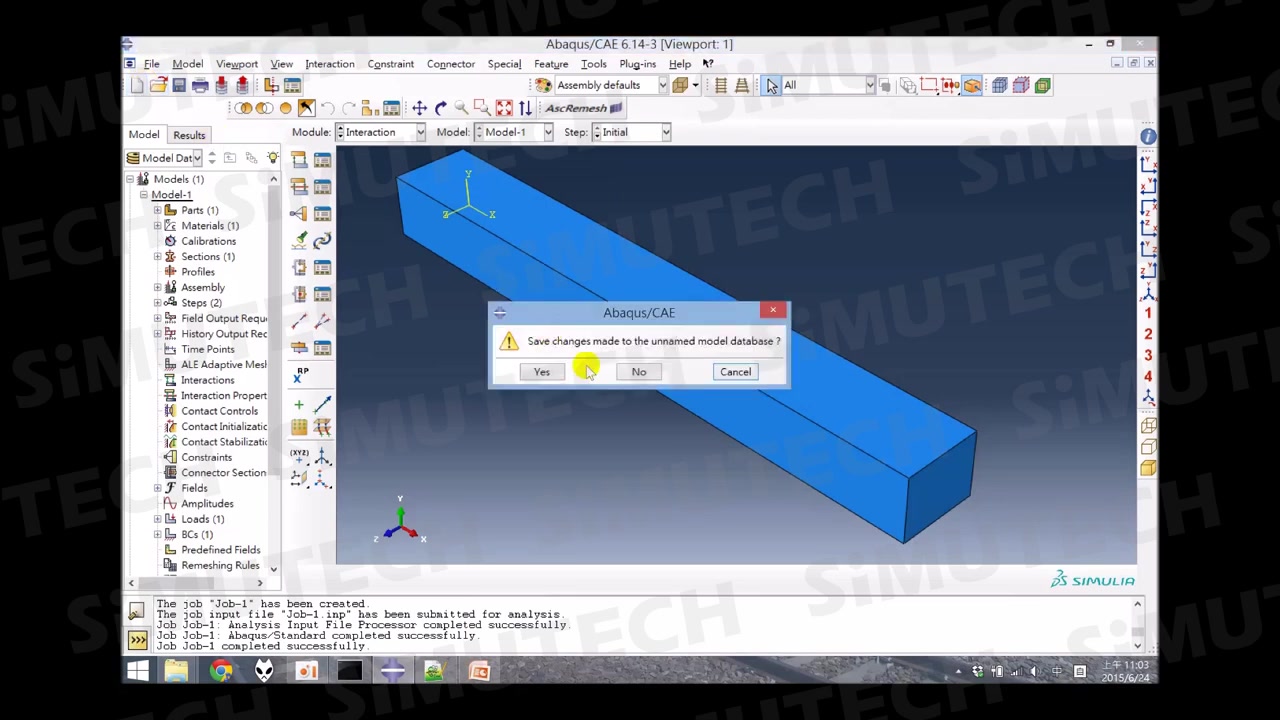Viewport: 1280px width, 720px height.
Task: Open the Plug-ins menu
Action: coord(637,64)
